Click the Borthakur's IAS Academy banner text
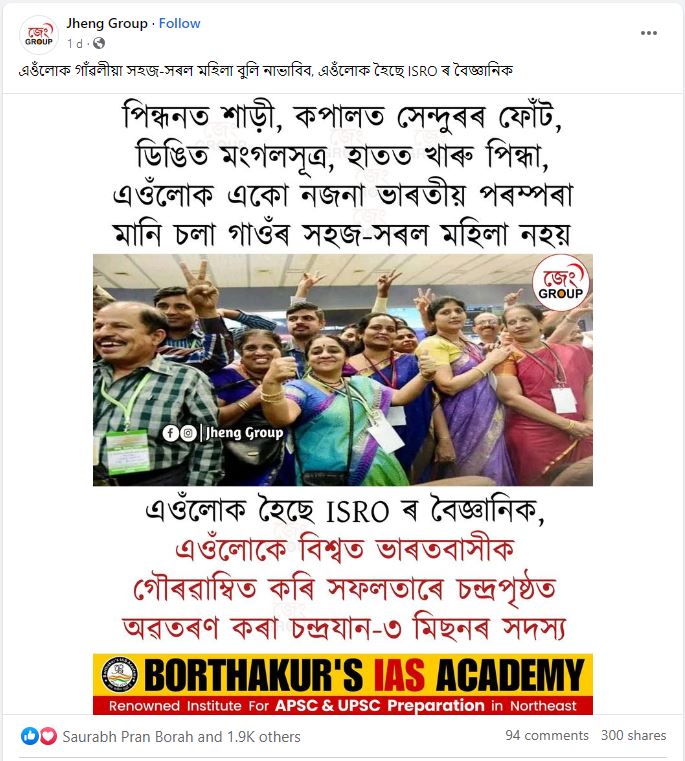 pos(364,675)
